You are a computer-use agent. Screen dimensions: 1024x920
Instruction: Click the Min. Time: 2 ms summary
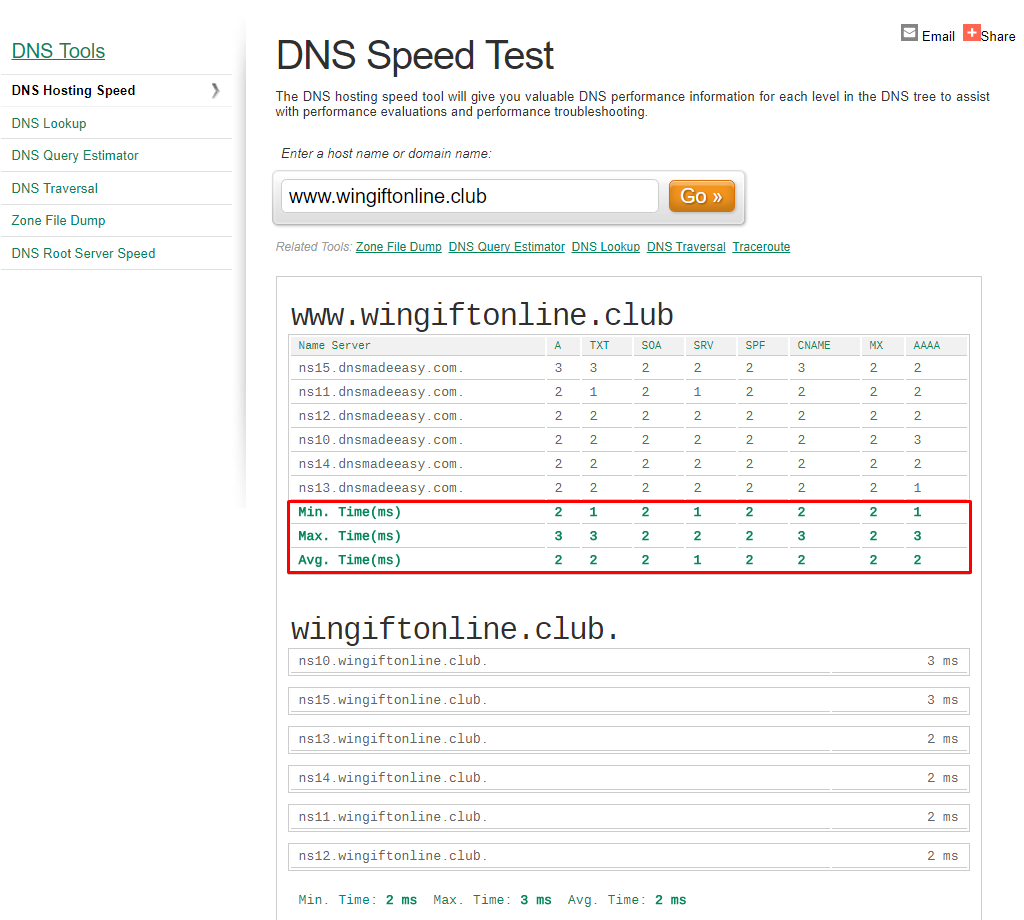click(358, 900)
